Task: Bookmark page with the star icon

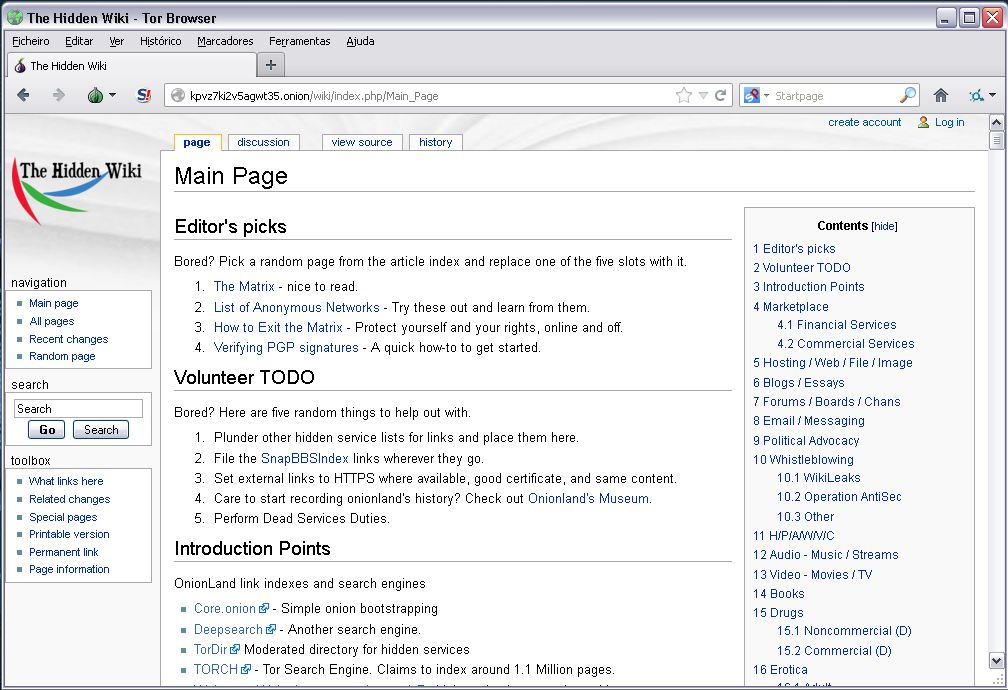Action: coord(684,95)
